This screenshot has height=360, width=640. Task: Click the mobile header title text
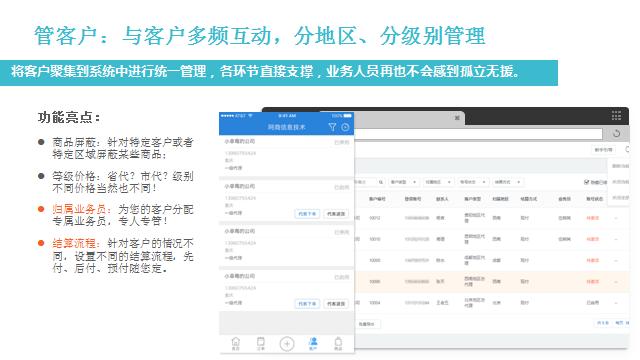pyautogui.click(x=287, y=127)
